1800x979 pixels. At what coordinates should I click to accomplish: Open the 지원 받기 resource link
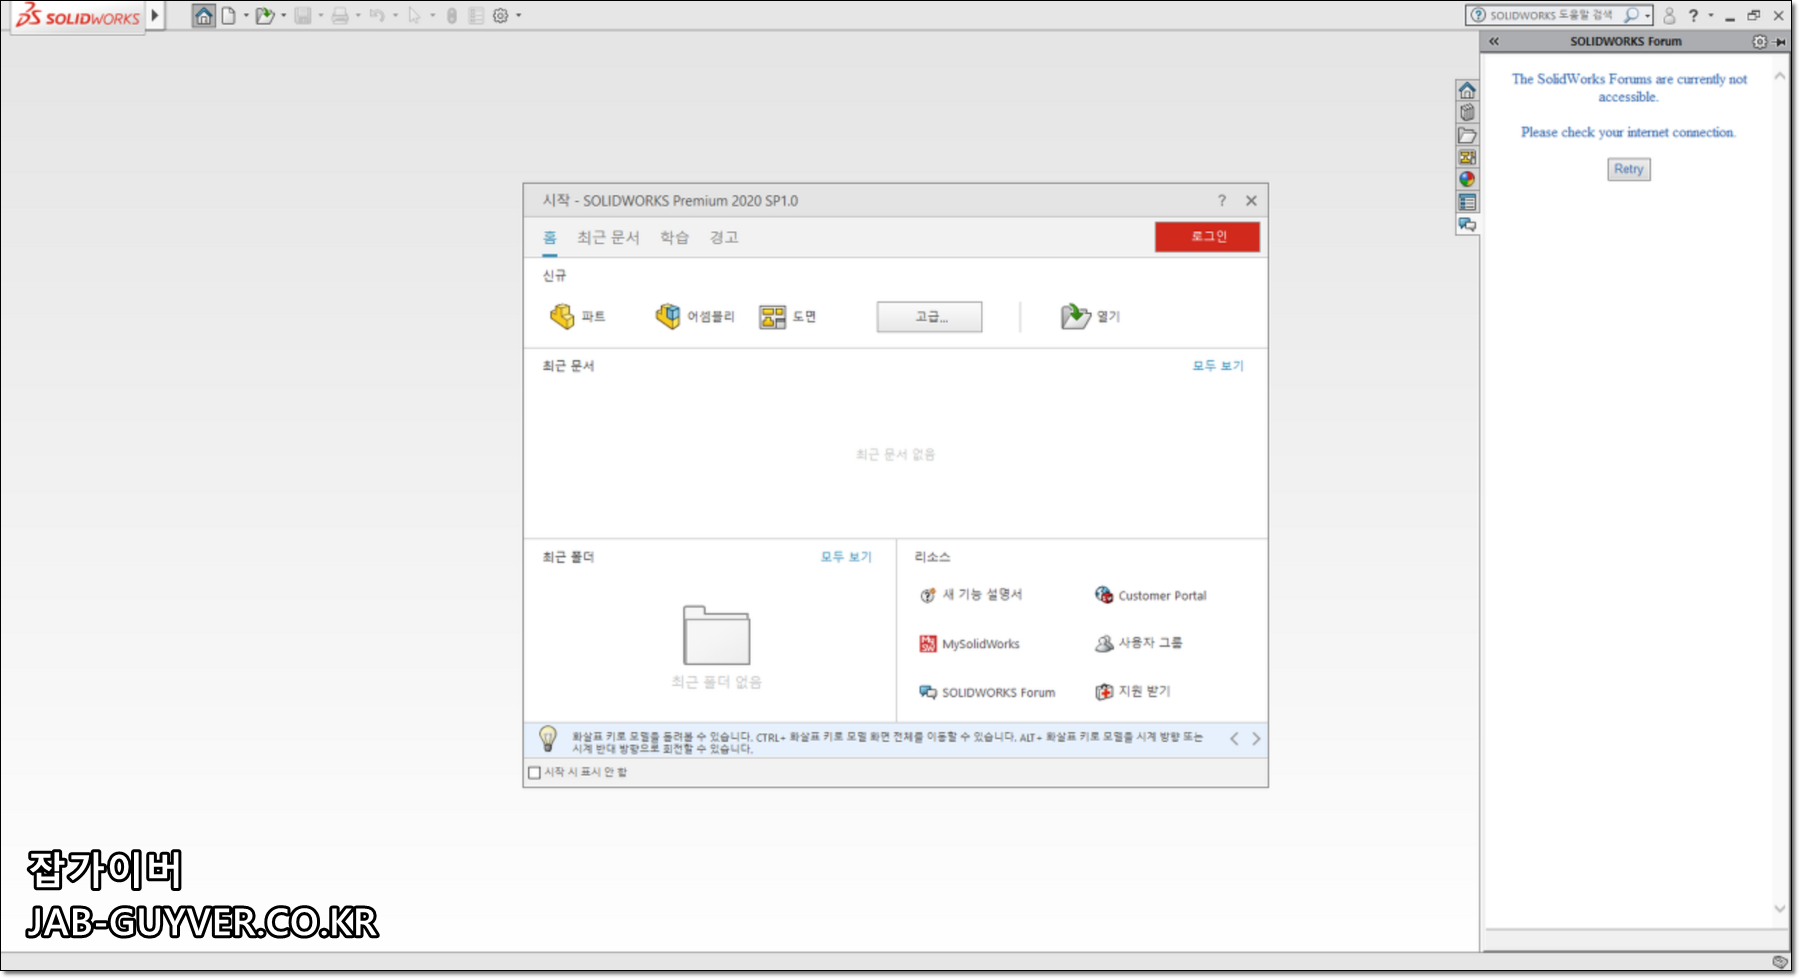click(1132, 691)
